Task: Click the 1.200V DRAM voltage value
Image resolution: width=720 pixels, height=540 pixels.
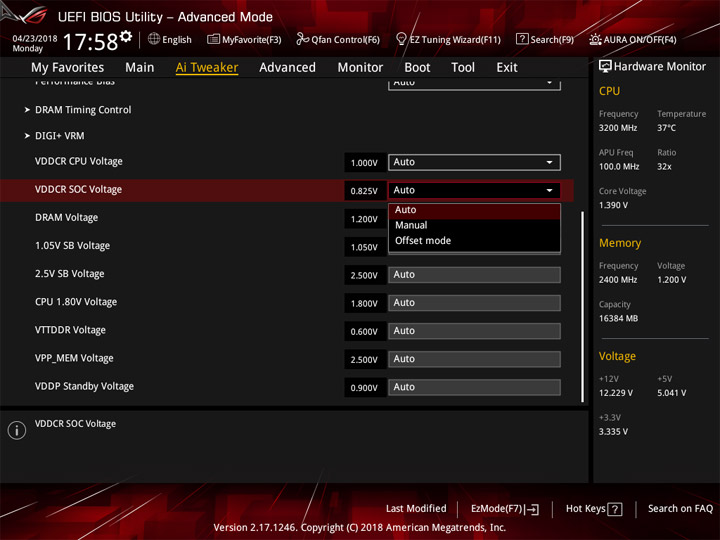Action: click(364, 219)
